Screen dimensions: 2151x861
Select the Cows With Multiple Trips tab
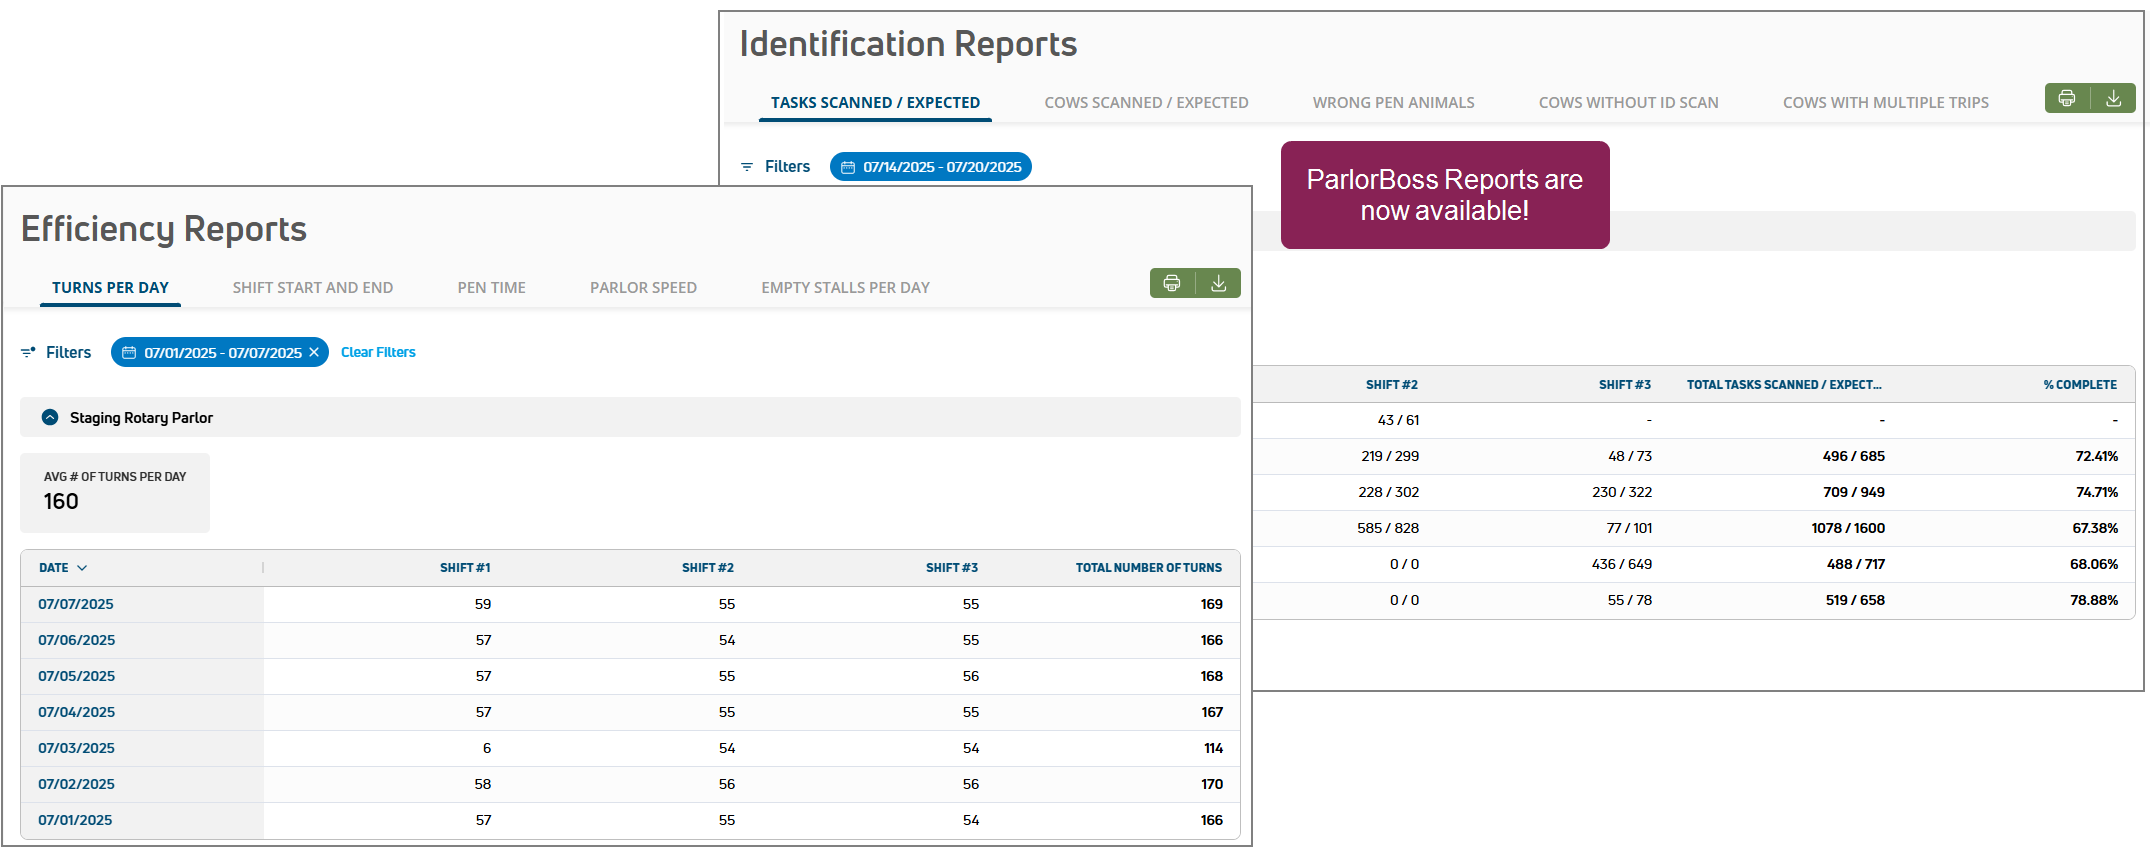tap(1885, 103)
